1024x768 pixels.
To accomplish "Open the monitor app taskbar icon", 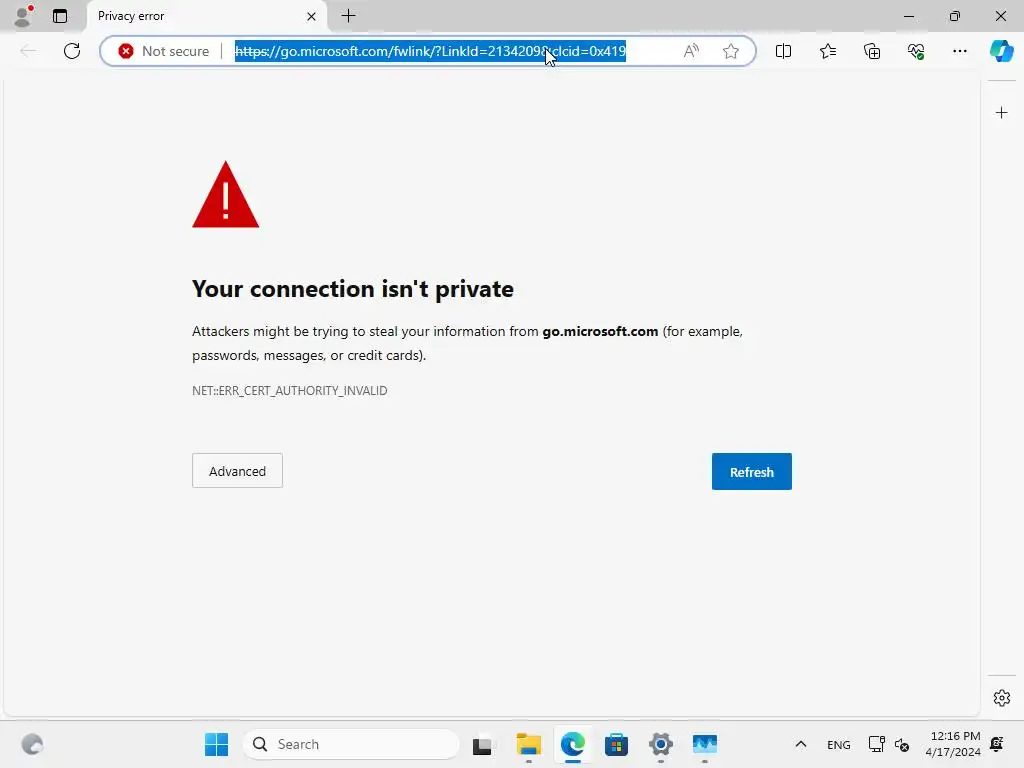I will [x=705, y=744].
